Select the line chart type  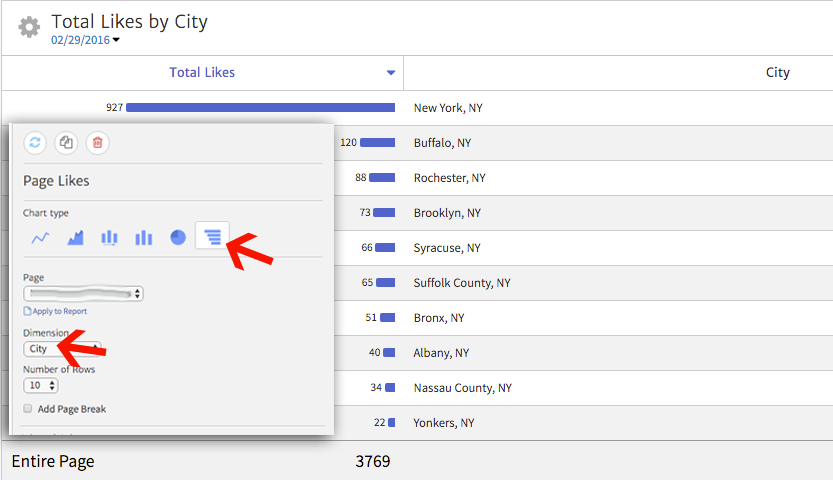pyautogui.click(x=40, y=238)
